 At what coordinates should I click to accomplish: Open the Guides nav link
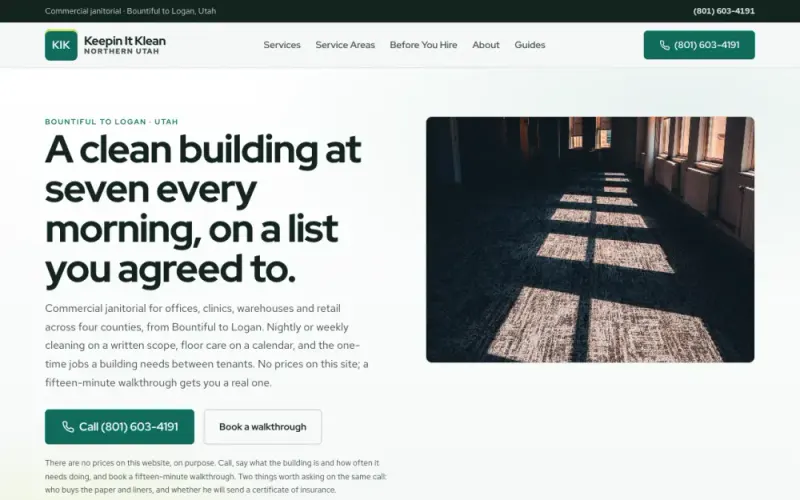pos(530,45)
